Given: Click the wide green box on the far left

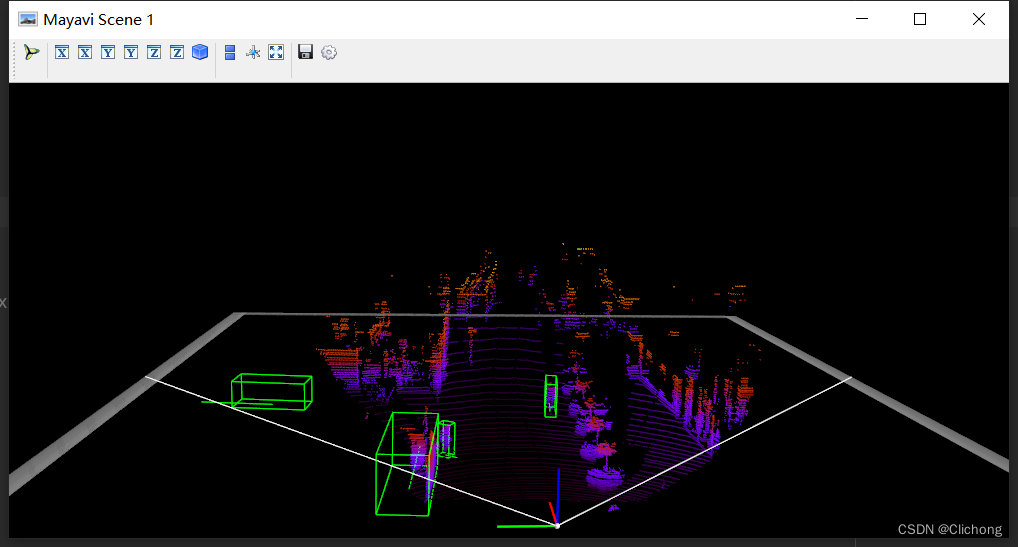Looking at the screenshot, I should 271,392.
